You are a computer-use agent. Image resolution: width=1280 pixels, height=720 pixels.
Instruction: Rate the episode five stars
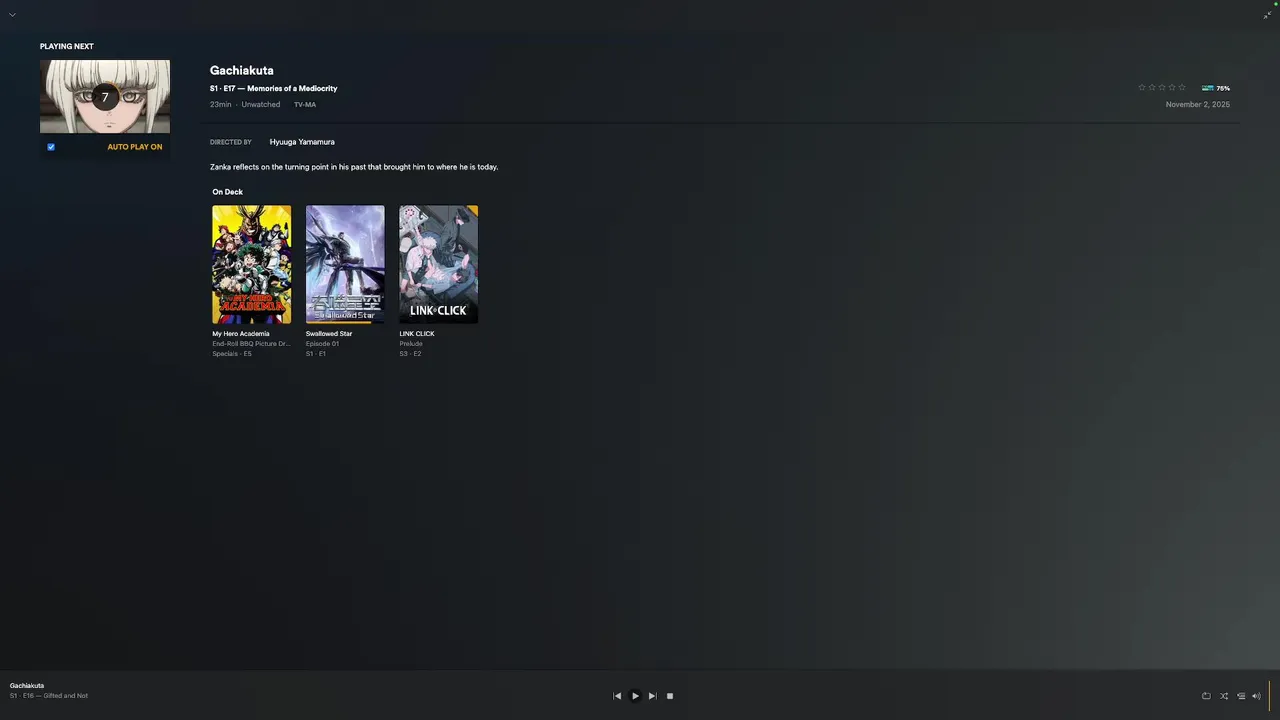tap(1182, 88)
